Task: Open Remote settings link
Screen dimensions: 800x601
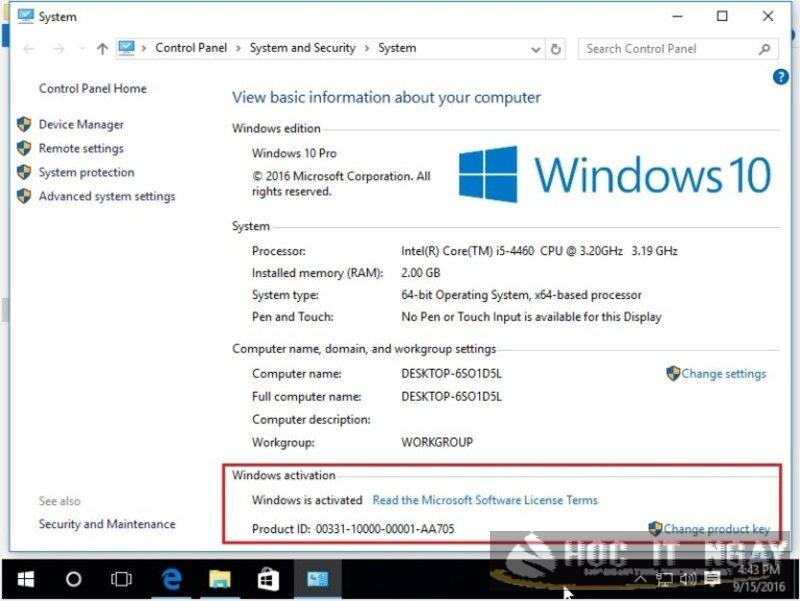Action: coord(81,148)
